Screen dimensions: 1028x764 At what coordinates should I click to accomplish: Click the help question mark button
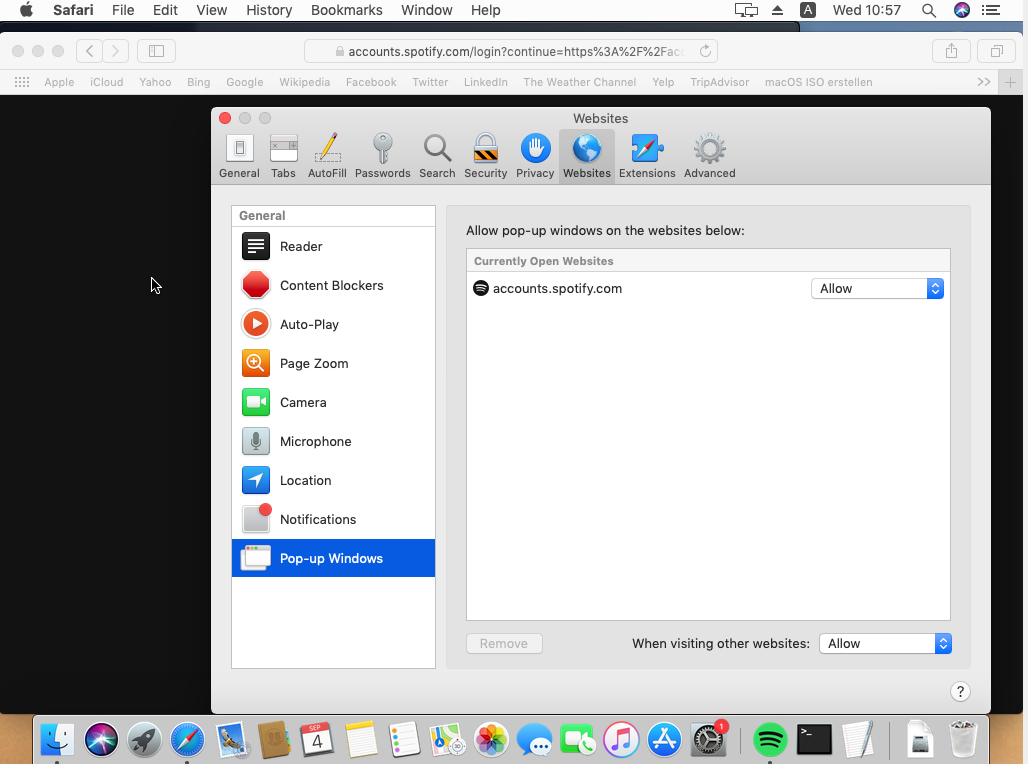coord(959,692)
